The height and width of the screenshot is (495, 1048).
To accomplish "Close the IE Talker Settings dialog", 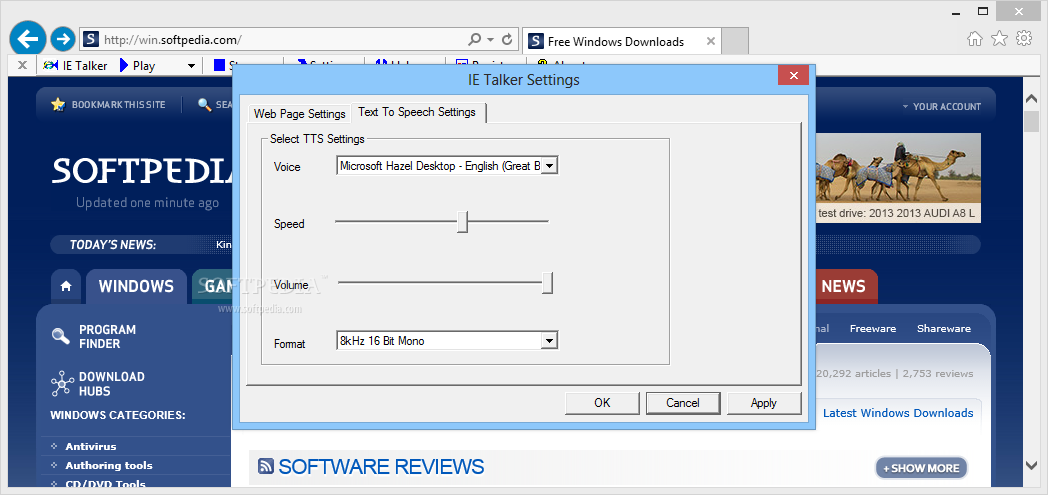I will (x=793, y=75).
